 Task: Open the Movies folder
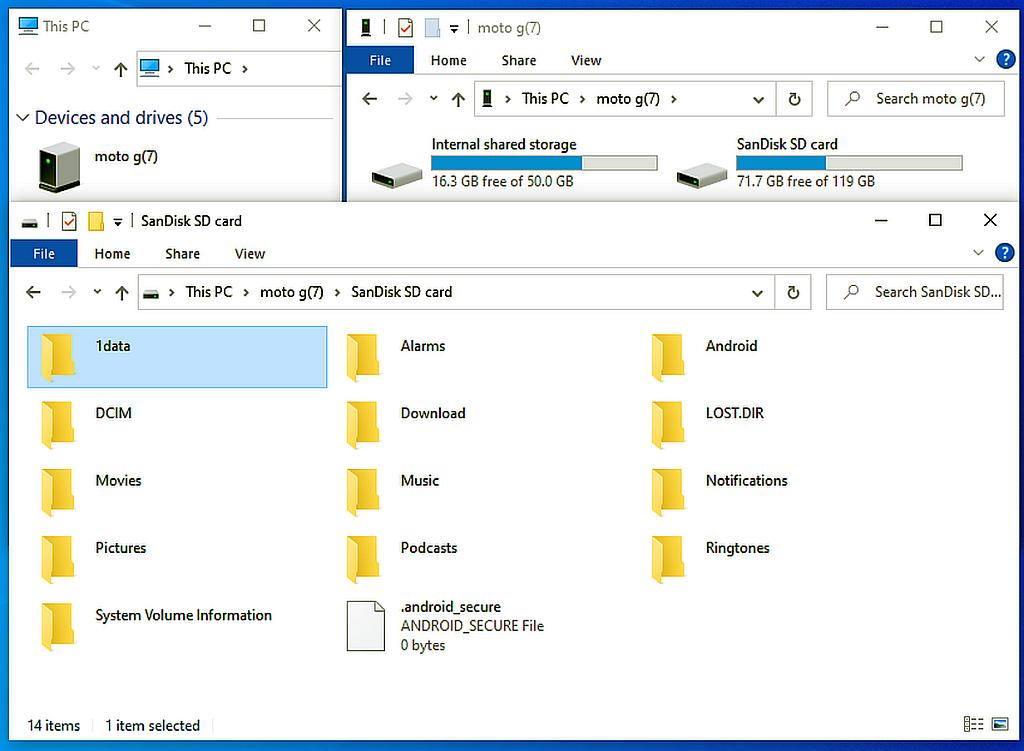(91, 491)
